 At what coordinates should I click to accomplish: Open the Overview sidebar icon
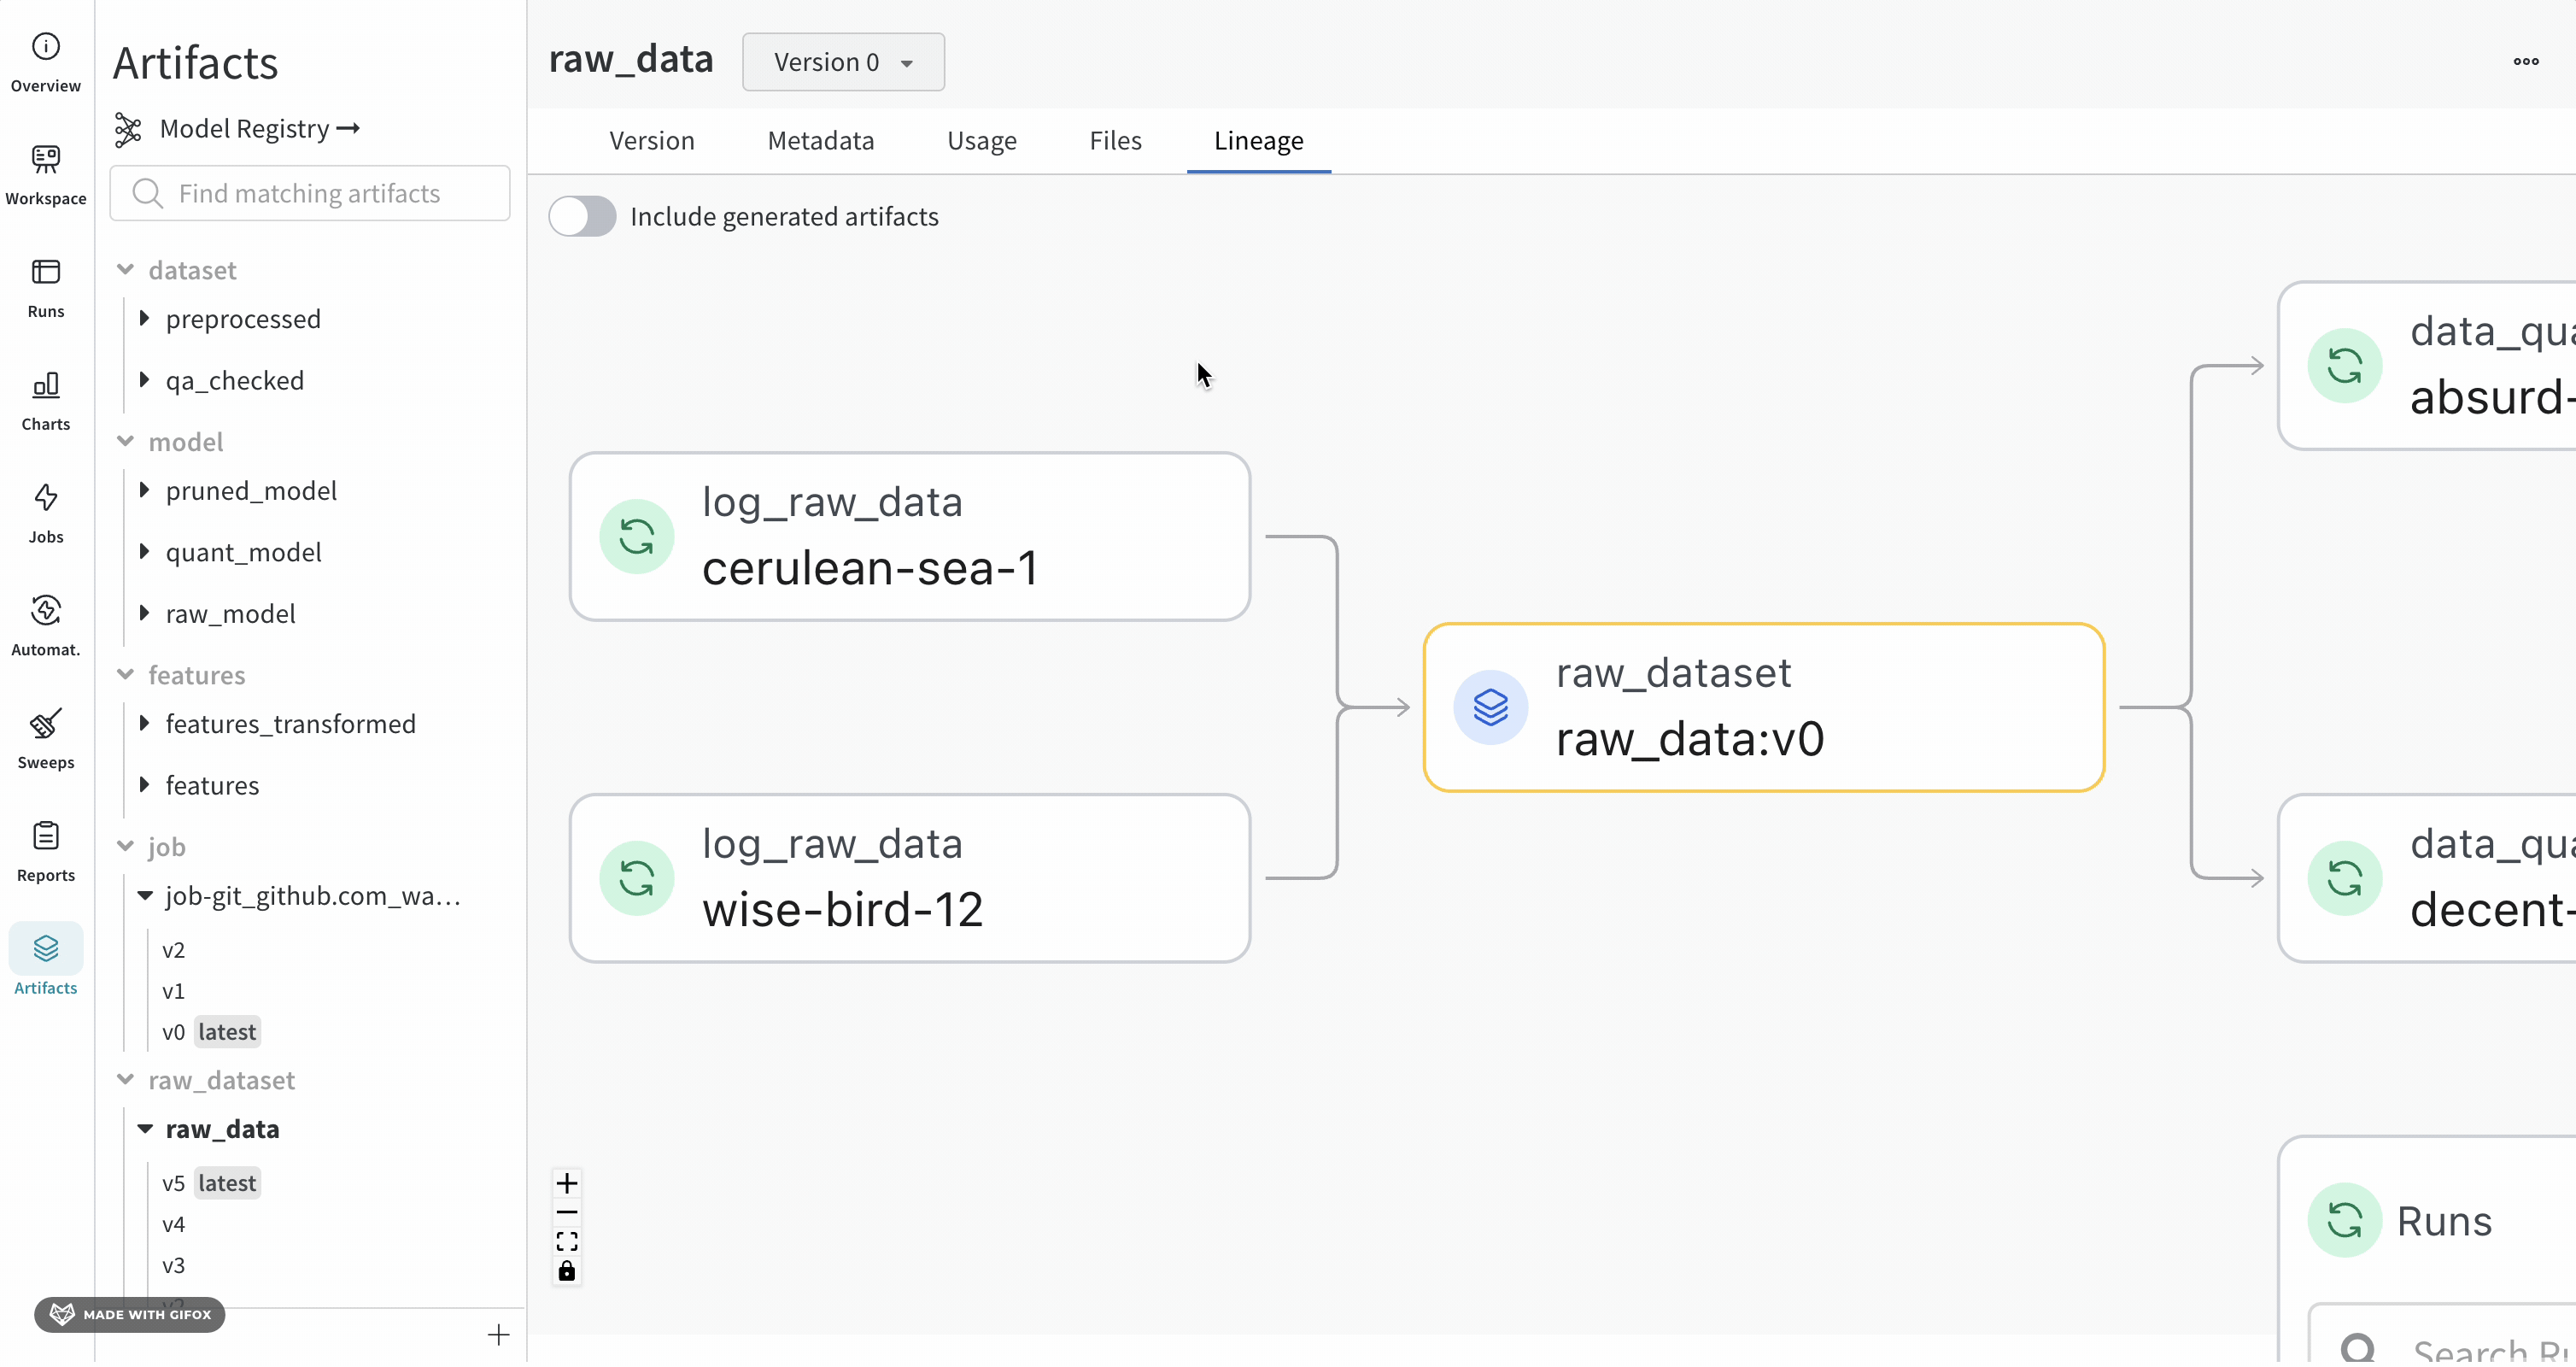click(46, 62)
